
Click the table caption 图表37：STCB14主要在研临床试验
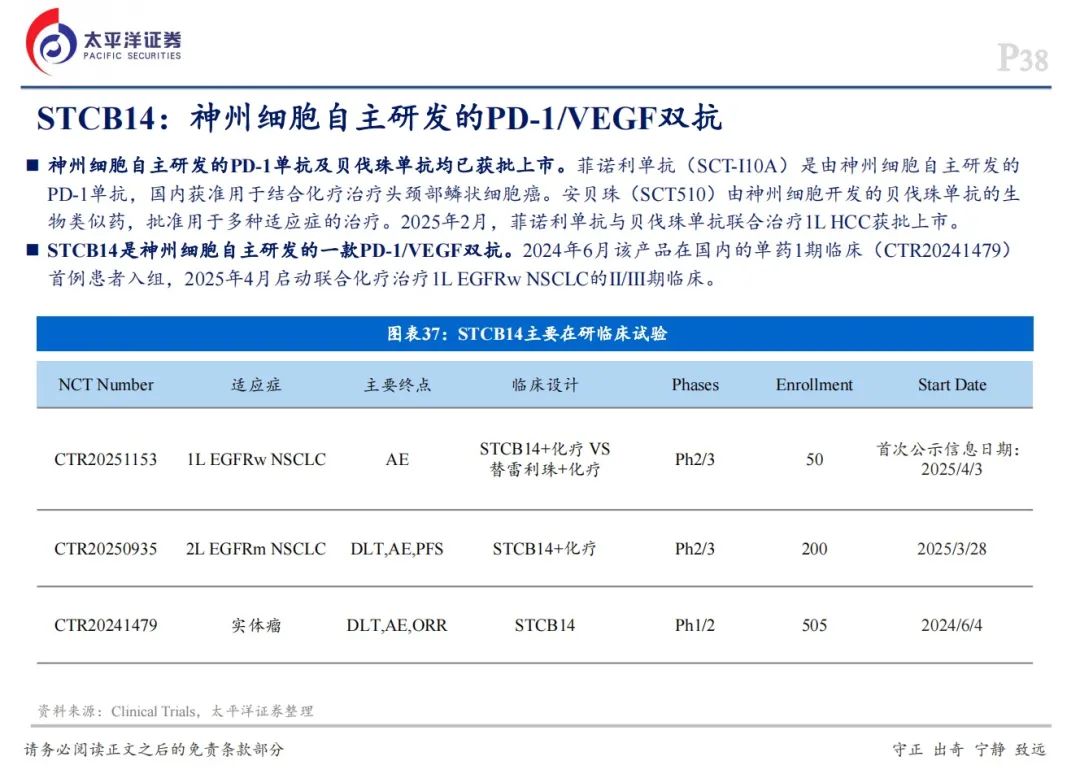coord(527,334)
